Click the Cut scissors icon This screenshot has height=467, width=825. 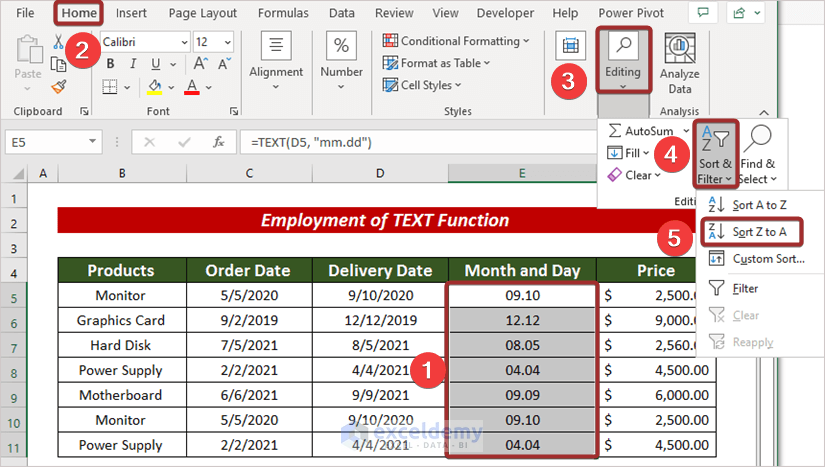click(58, 42)
